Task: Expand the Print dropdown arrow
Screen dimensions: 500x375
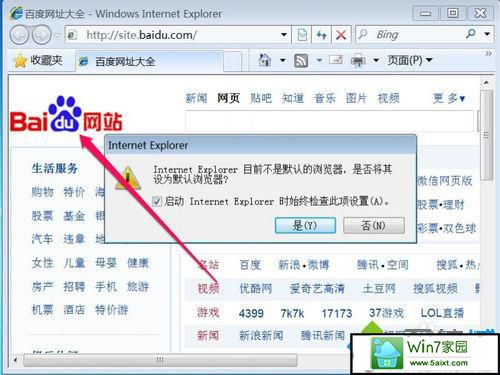Action: click(x=376, y=60)
